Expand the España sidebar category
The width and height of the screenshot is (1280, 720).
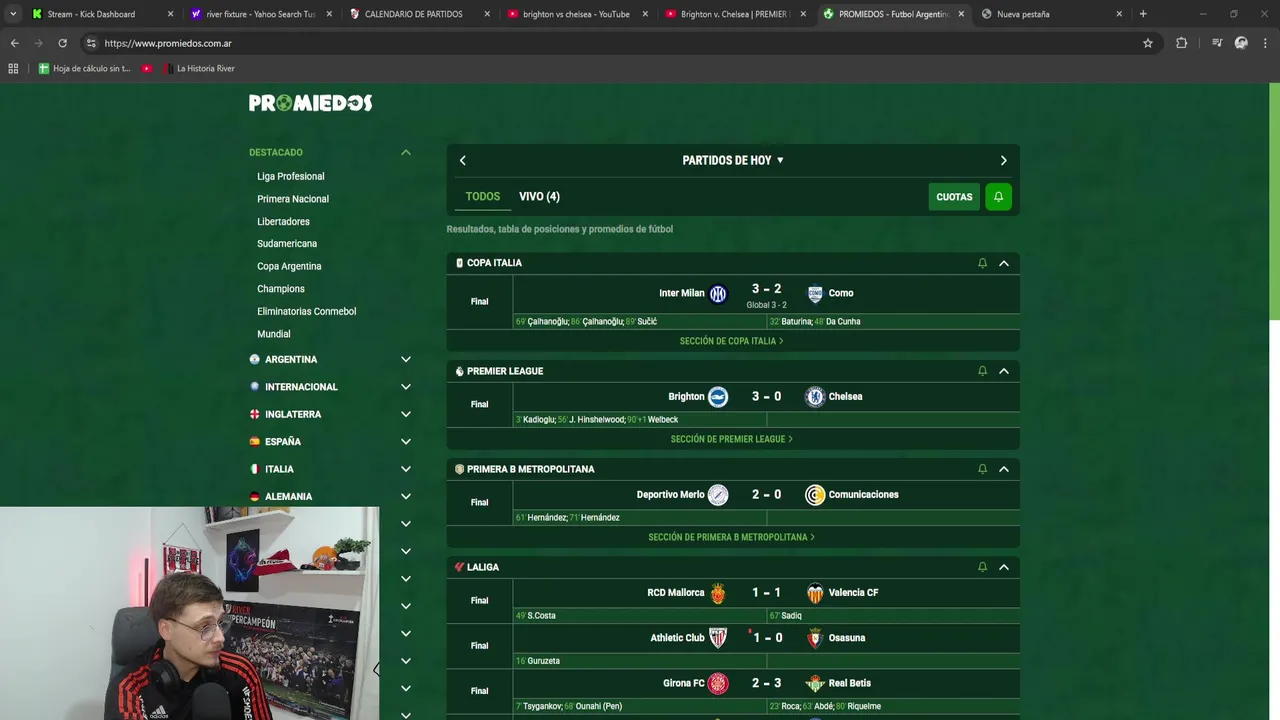(x=405, y=442)
